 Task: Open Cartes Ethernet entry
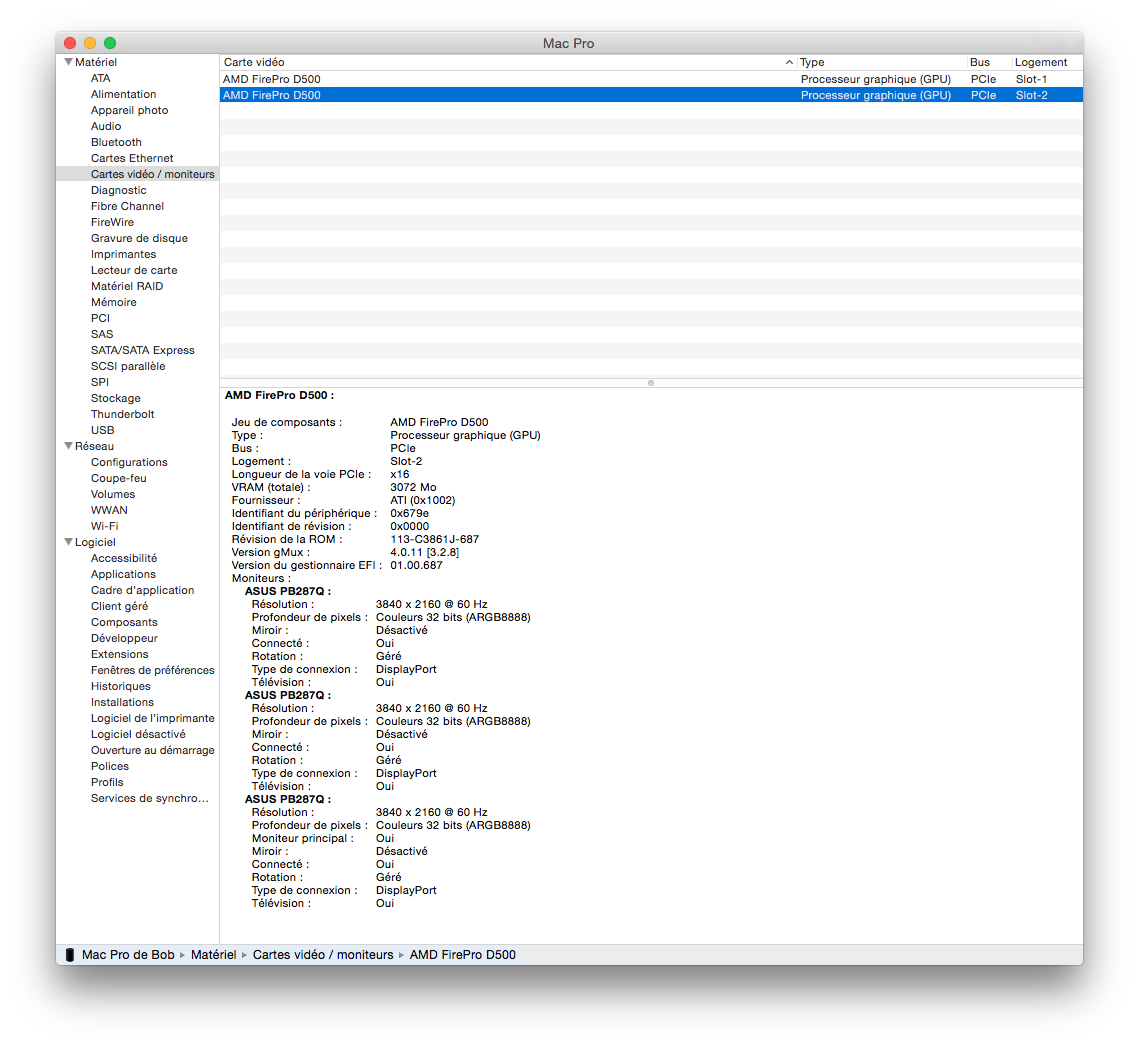pyautogui.click(x=132, y=158)
